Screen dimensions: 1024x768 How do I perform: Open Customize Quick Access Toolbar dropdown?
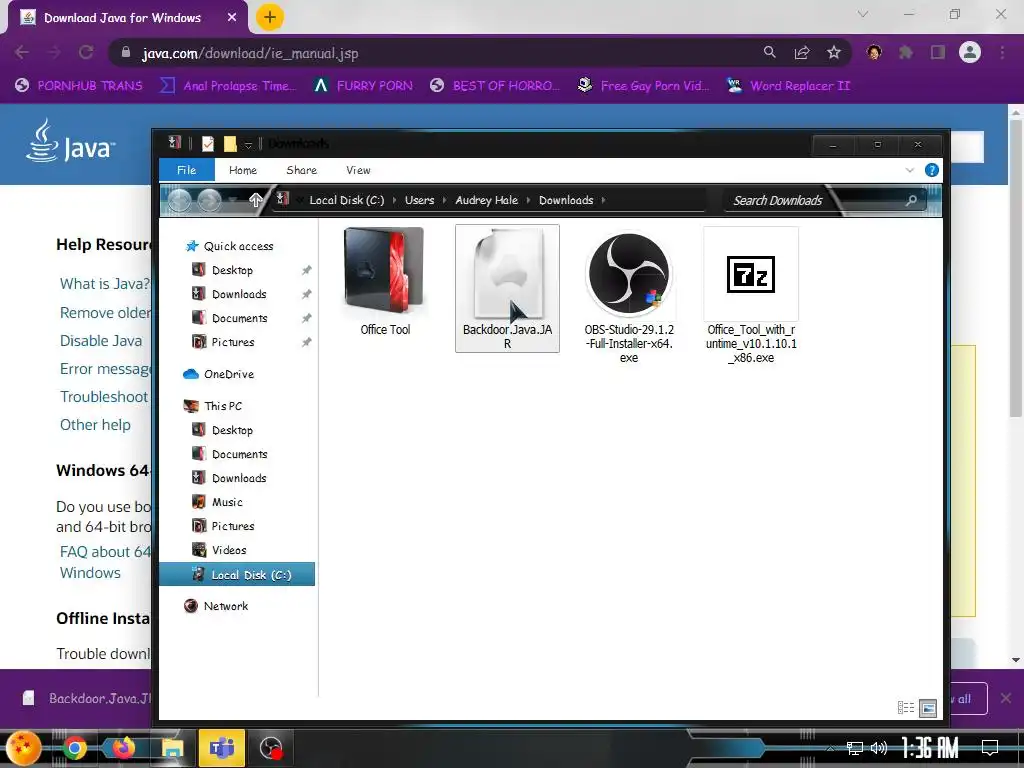248,144
